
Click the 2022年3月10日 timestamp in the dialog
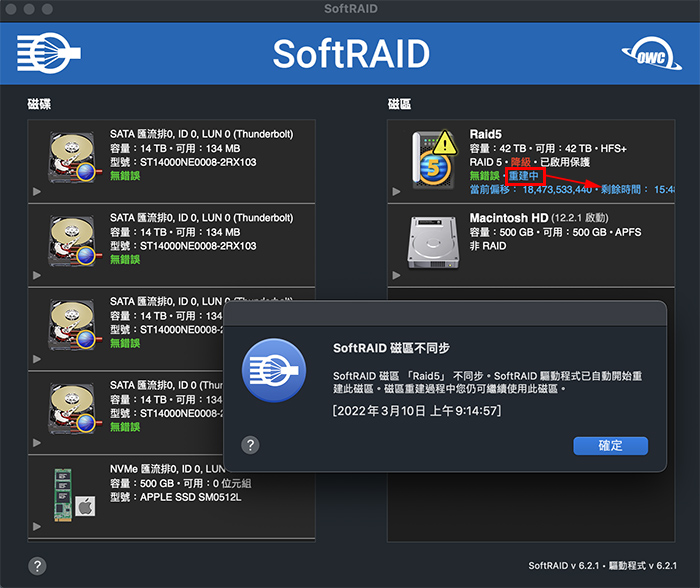tap(417, 411)
